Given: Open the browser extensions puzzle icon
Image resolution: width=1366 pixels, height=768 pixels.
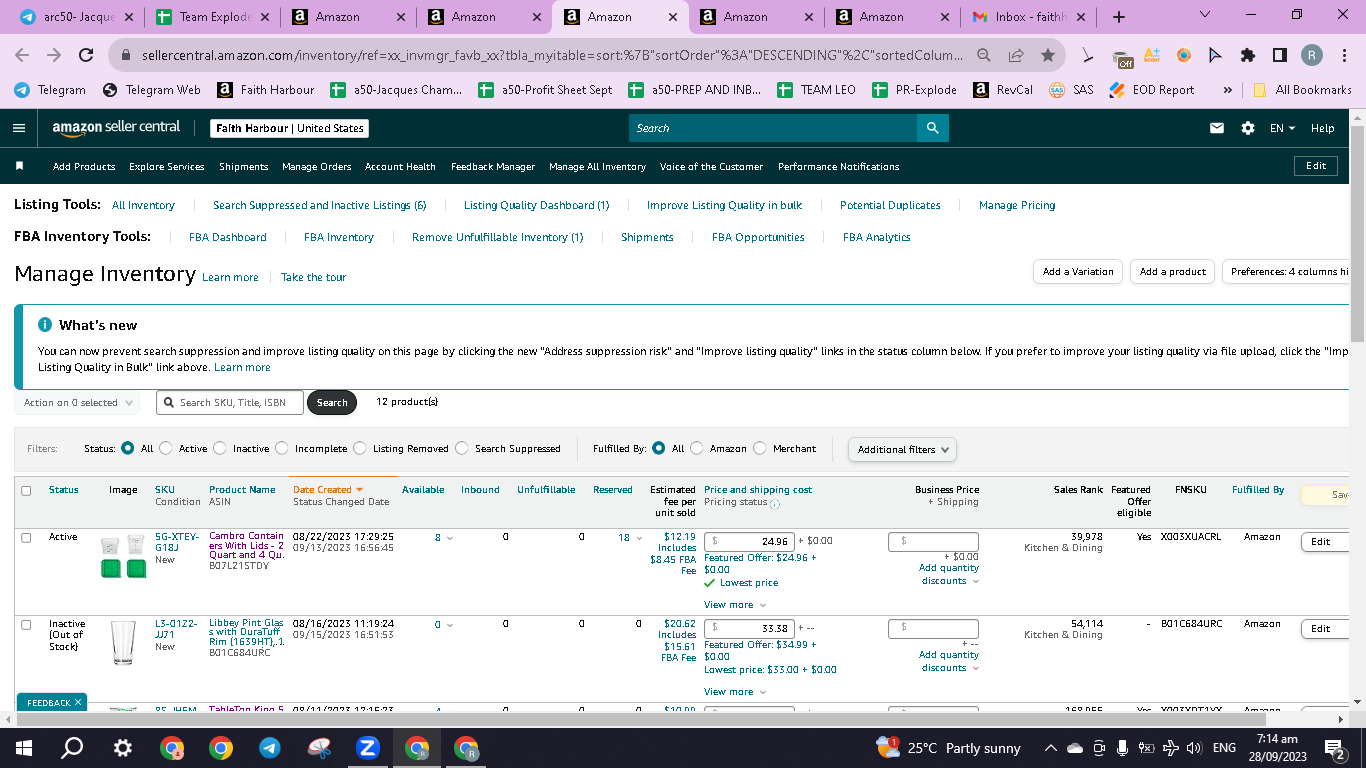Looking at the screenshot, I should (1247, 55).
